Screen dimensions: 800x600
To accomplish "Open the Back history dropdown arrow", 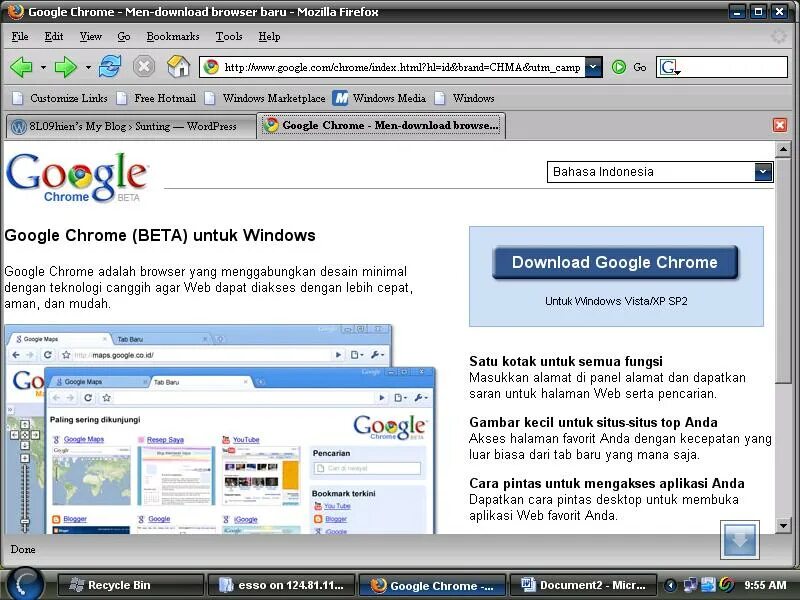I will (x=43, y=67).
